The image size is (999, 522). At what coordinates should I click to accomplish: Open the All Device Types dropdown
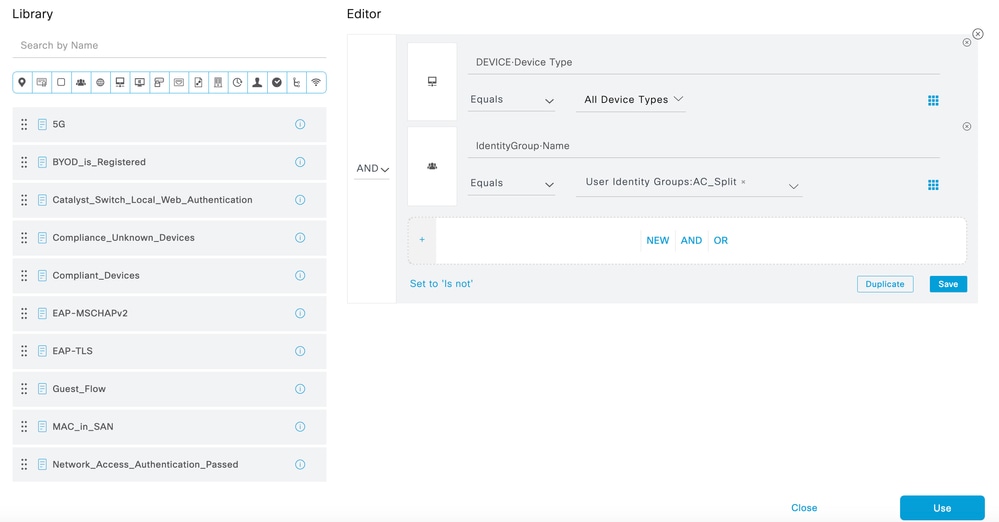pos(631,100)
